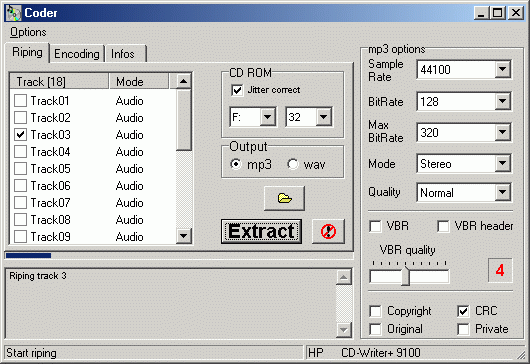Disable the Jitter correct checkbox
This screenshot has width=530, height=364.
click(x=237, y=90)
